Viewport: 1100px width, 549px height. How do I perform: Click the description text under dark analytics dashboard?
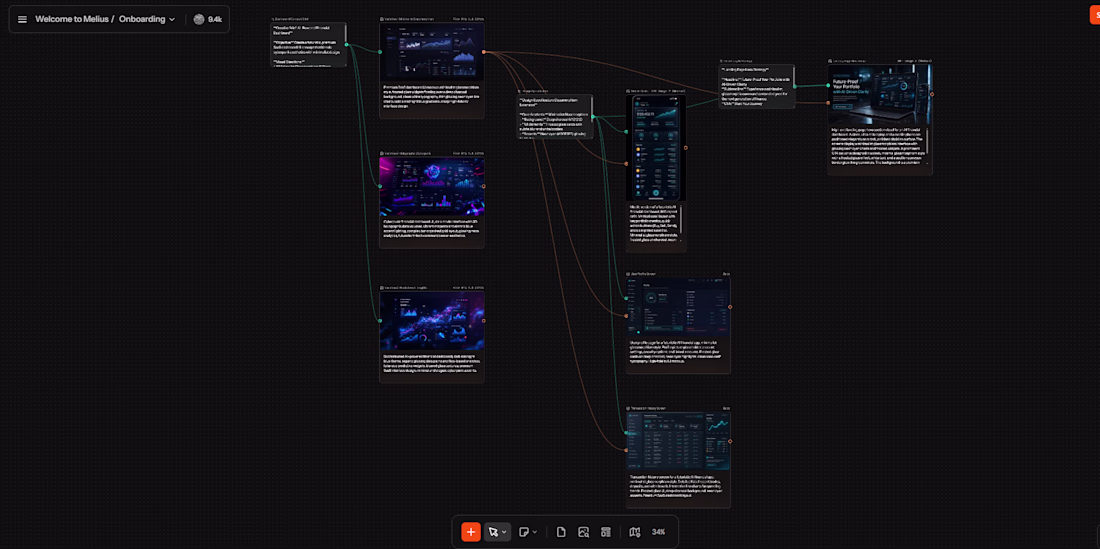coord(431,96)
